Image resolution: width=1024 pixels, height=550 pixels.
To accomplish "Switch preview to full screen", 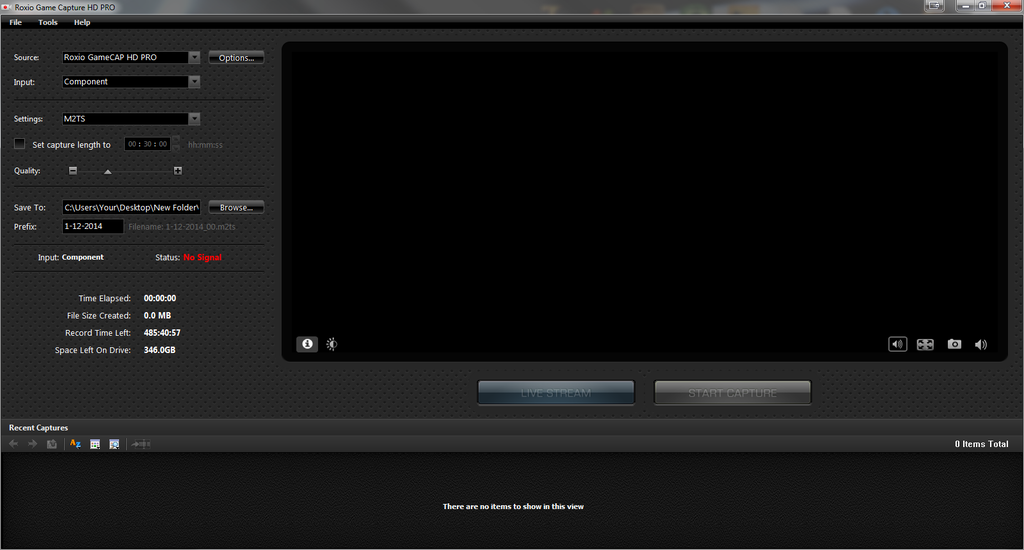I will pos(925,344).
